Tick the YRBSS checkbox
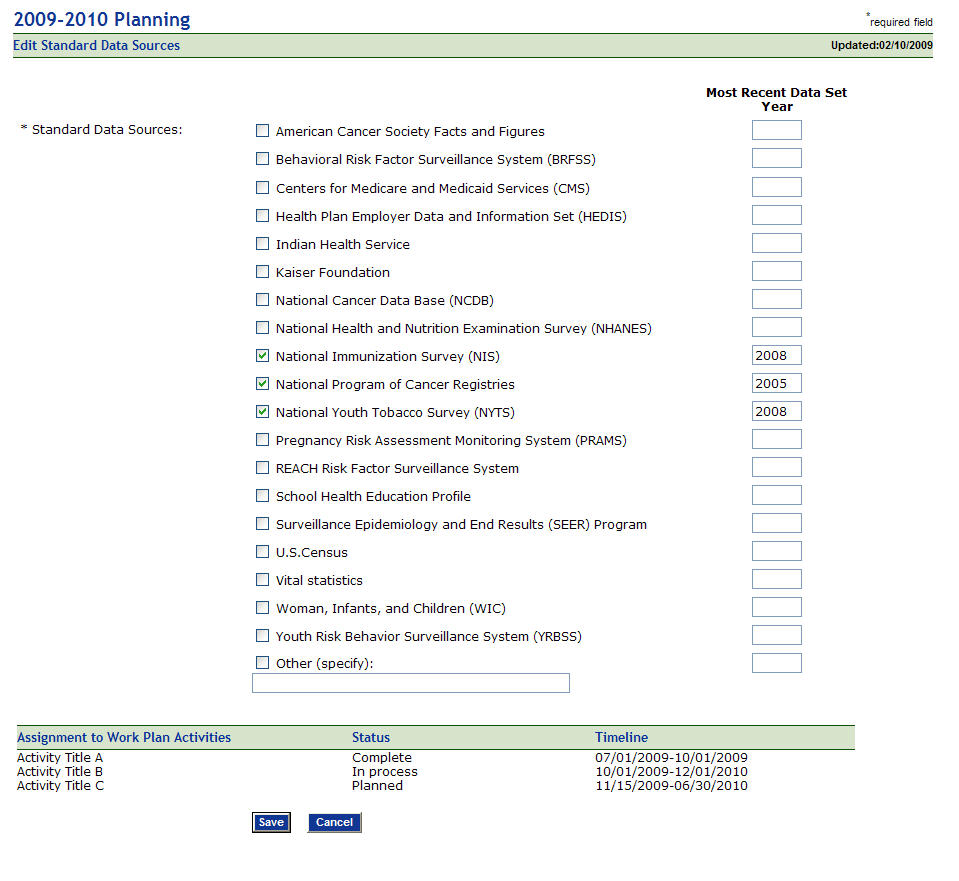959x881 pixels. pos(262,636)
